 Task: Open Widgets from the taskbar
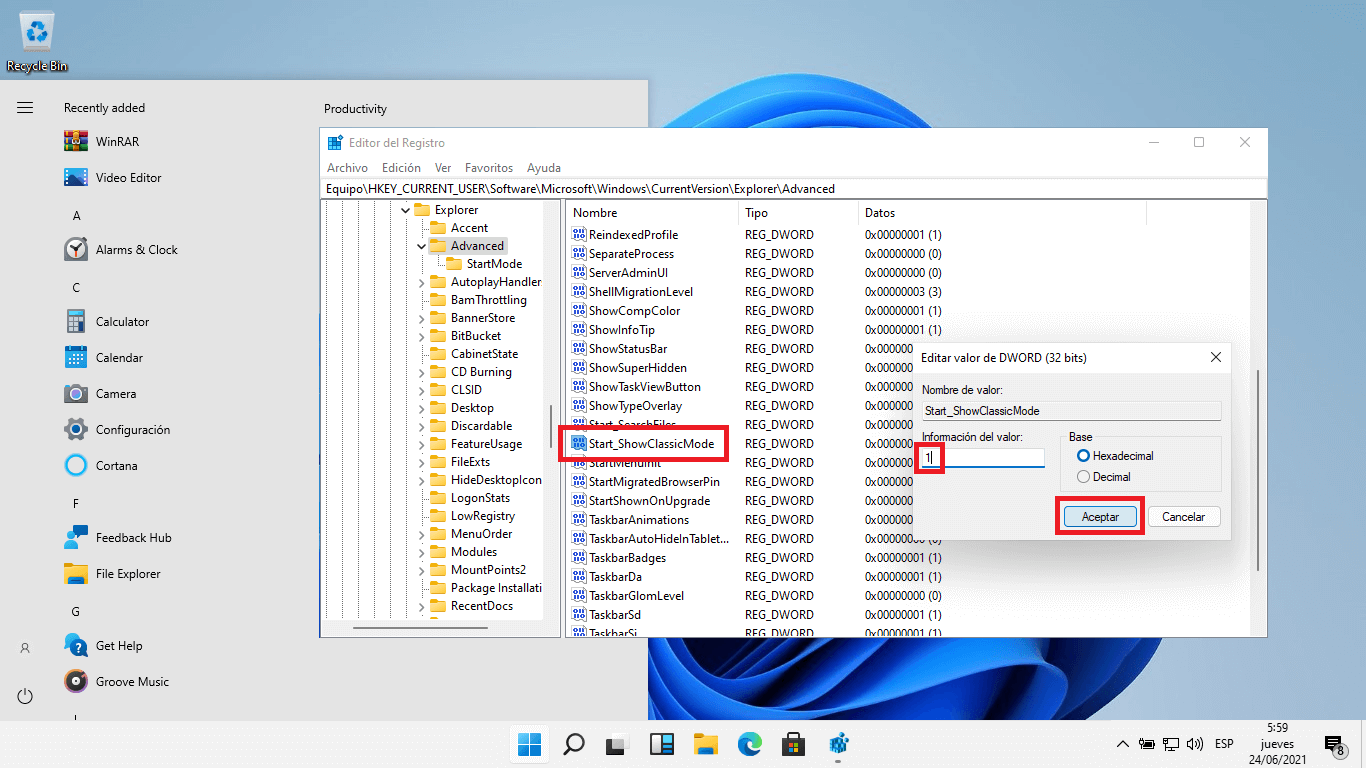(661, 744)
